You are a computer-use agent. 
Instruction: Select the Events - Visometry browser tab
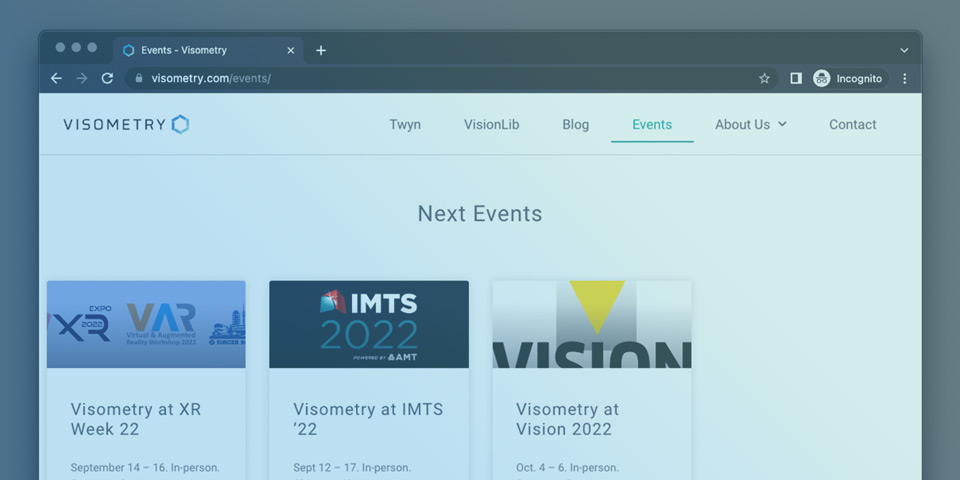pyautogui.click(x=208, y=50)
